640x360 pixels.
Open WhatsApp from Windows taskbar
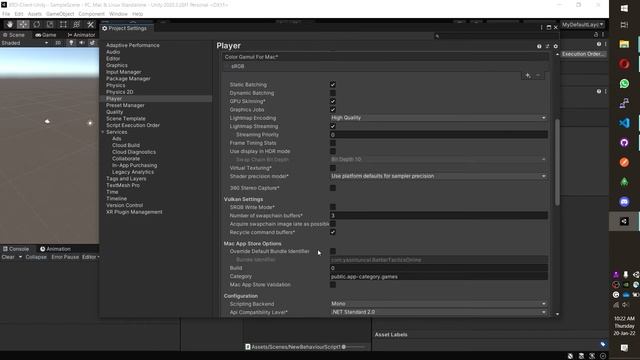coord(624,84)
